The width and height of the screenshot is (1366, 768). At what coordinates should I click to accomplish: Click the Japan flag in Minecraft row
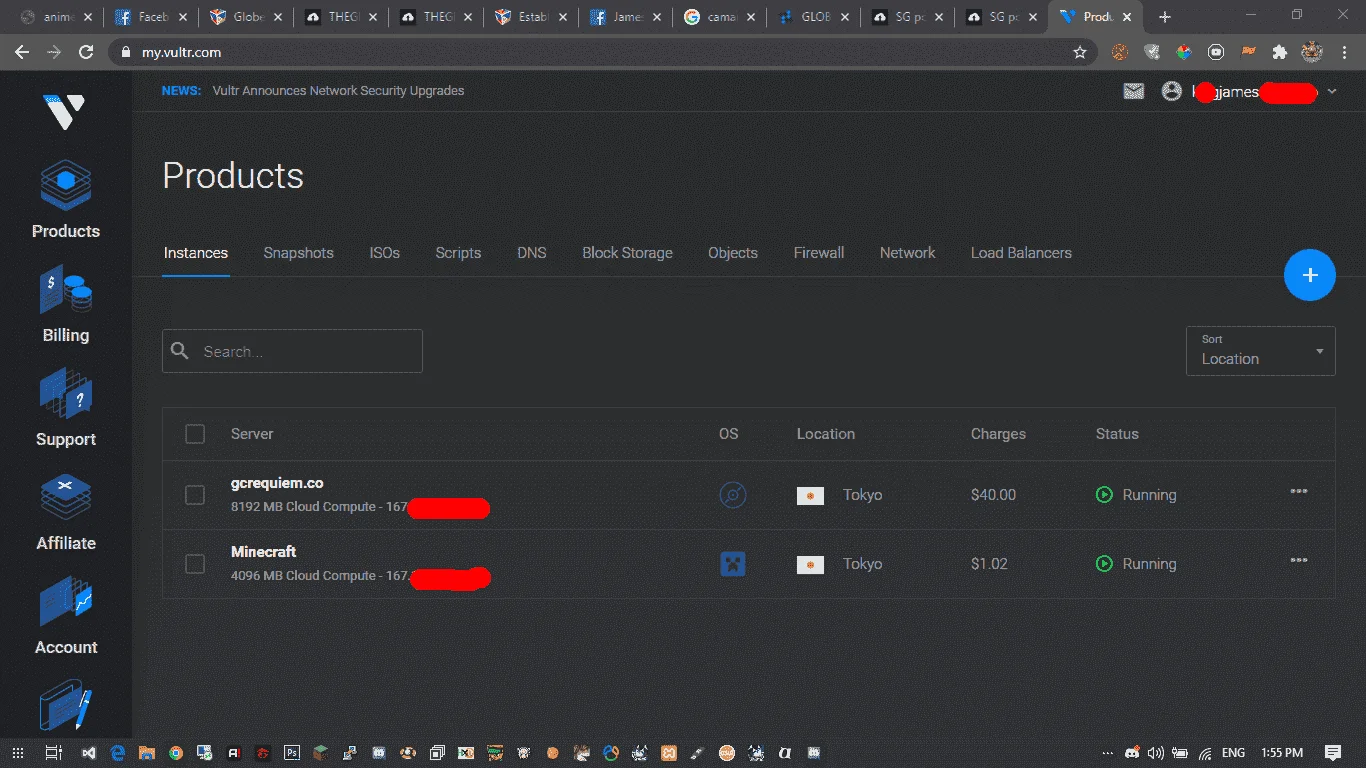[810, 565]
